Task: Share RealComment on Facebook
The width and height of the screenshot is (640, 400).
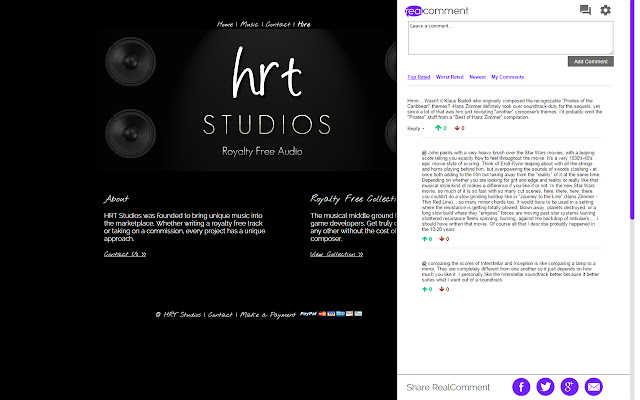Action: click(521, 387)
